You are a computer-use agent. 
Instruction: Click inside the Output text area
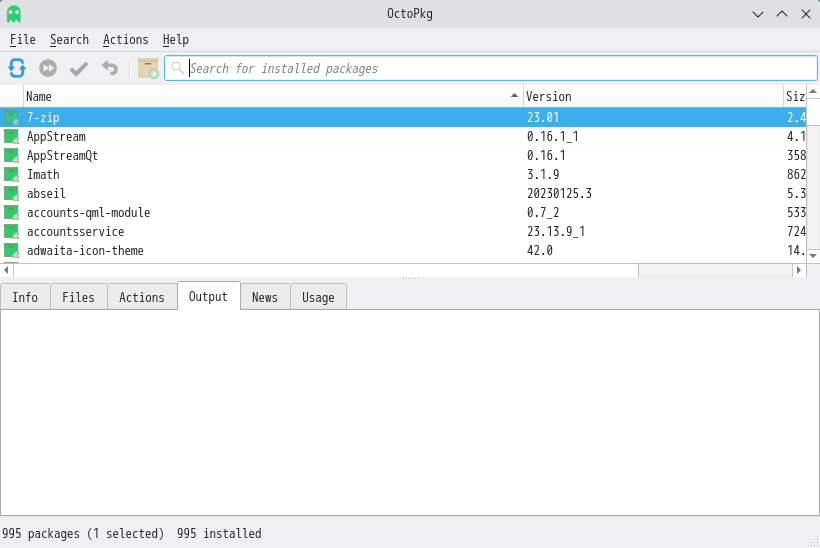click(409, 412)
